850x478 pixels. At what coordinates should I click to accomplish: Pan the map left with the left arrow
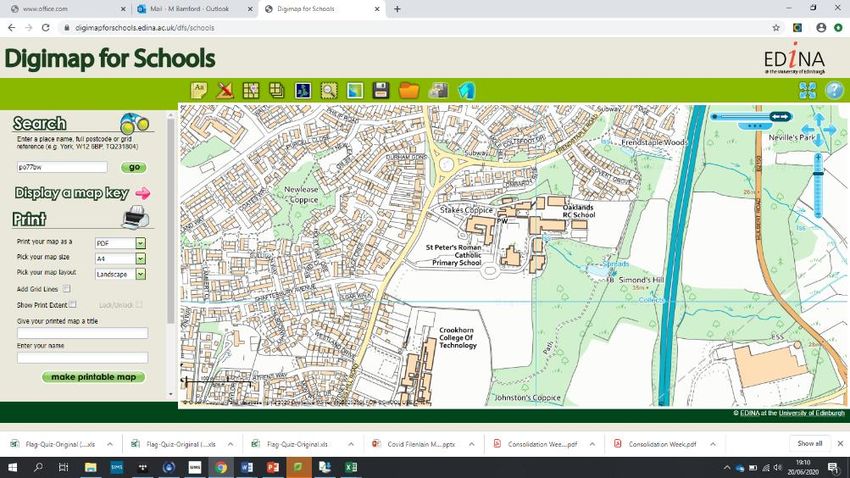(808, 130)
